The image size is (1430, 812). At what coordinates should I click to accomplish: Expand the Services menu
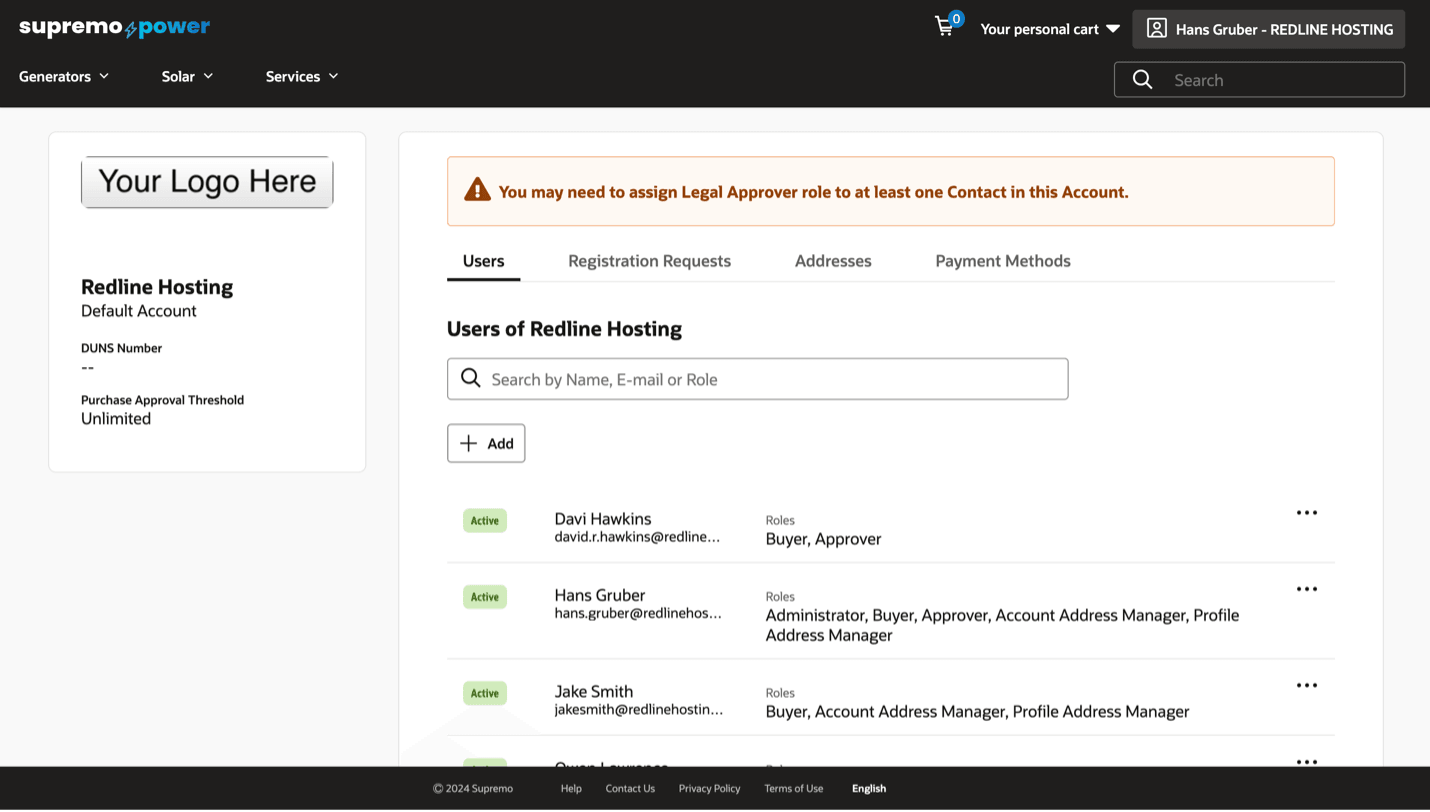click(x=301, y=76)
